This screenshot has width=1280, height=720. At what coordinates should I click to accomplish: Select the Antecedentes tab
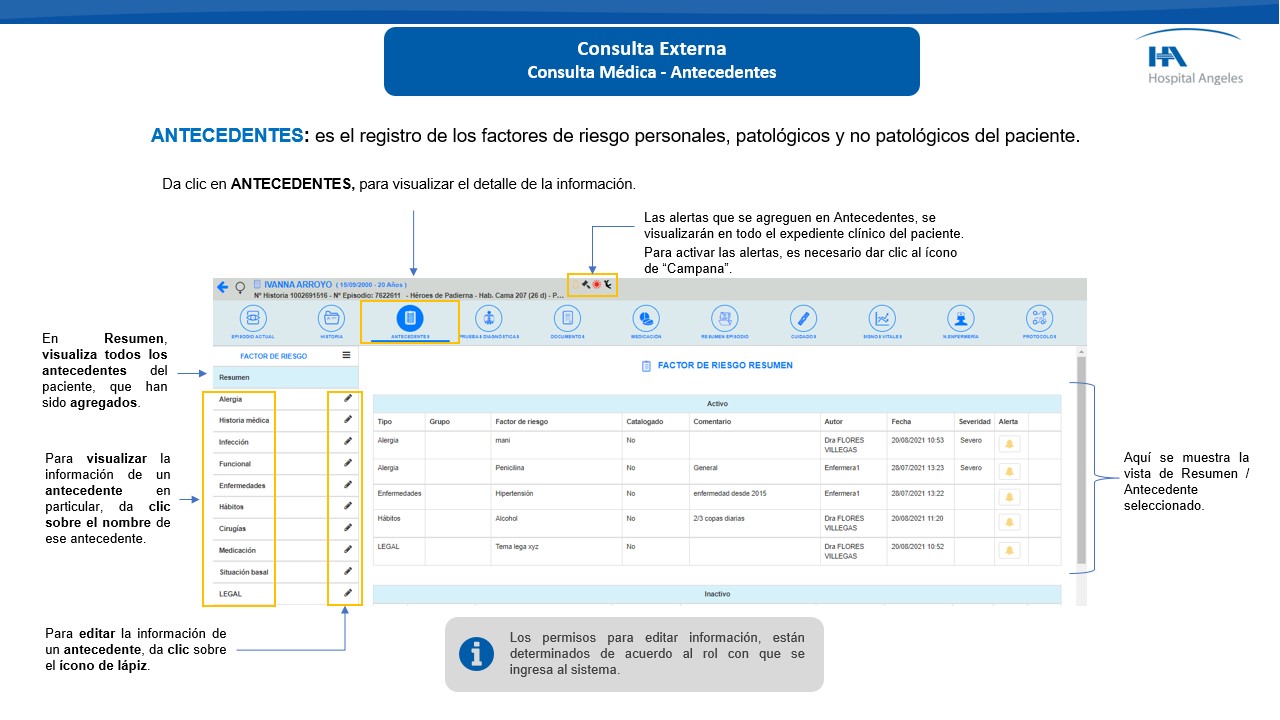[x=410, y=319]
